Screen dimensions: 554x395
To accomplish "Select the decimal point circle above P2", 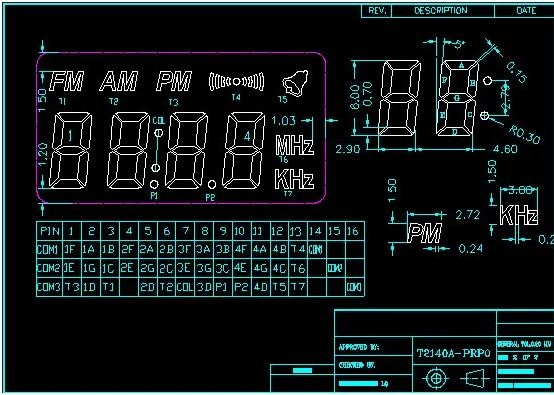I will [212, 184].
